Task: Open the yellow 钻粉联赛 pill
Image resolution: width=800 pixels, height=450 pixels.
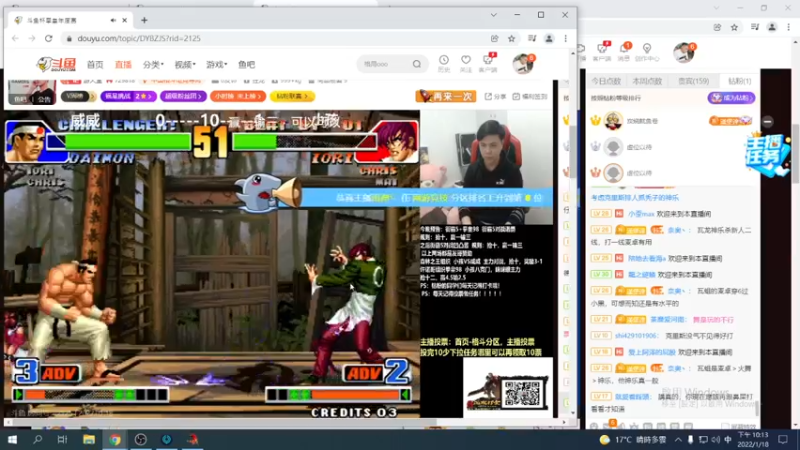Action: click(292, 96)
